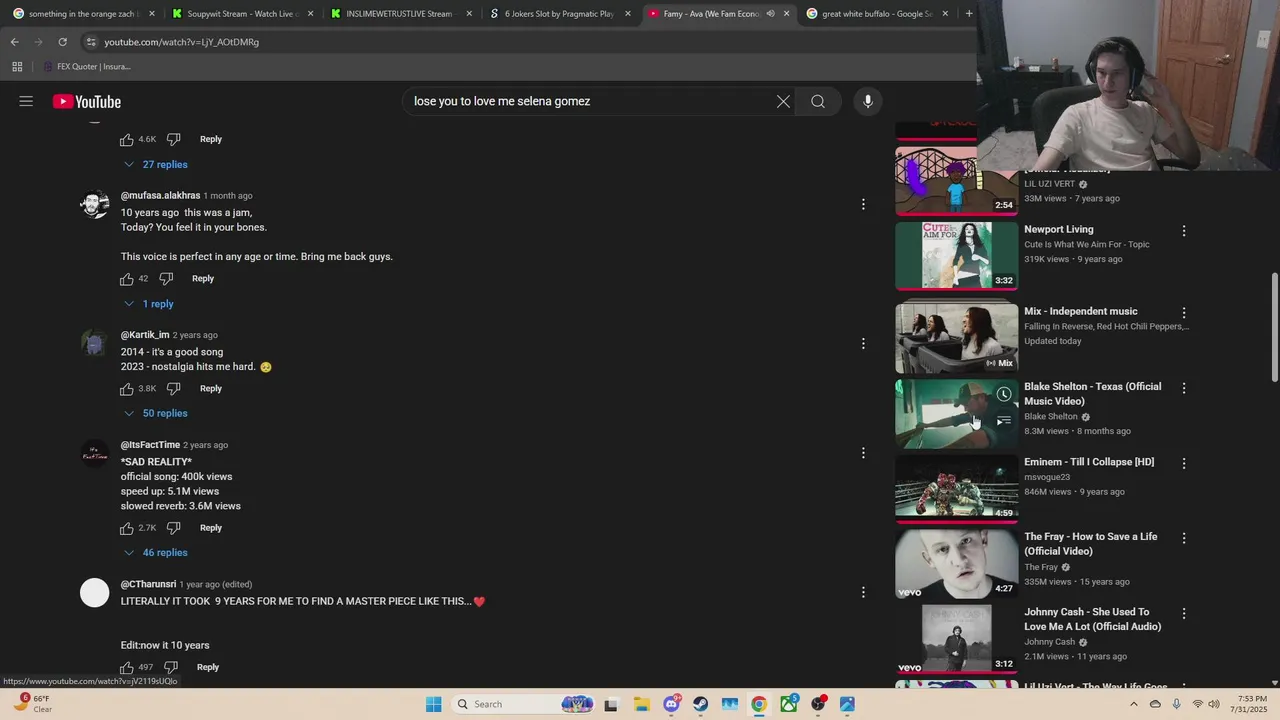
Task: Mute the Famy - Ava tab audio
Action: [x=770, y=14]
